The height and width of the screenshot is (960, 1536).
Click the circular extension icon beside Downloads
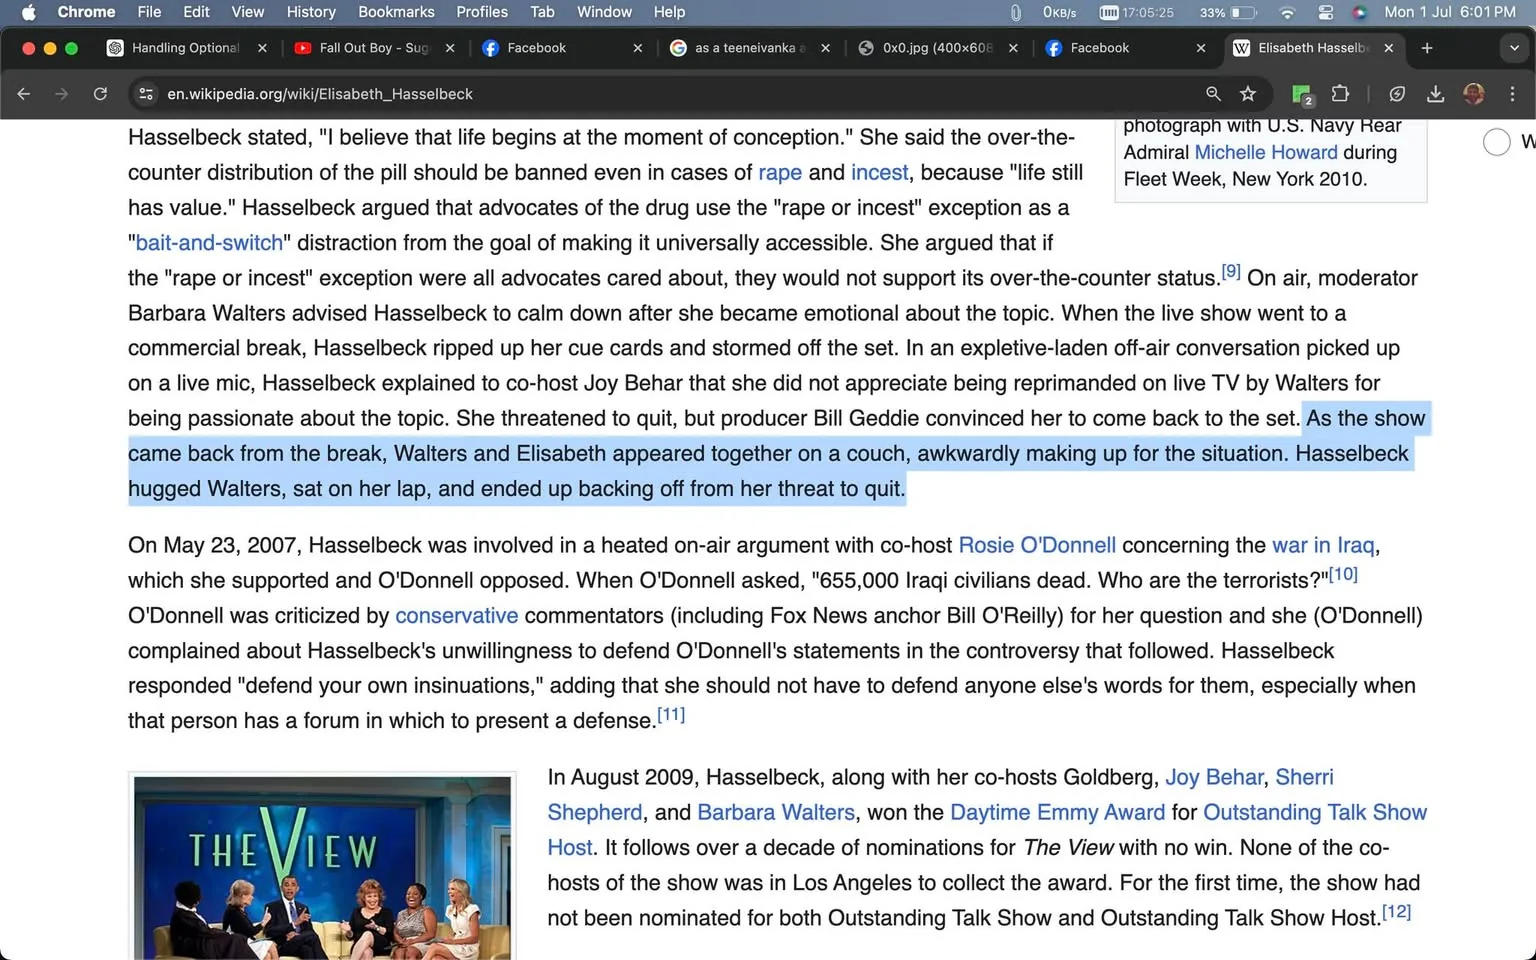[1397, 94]
